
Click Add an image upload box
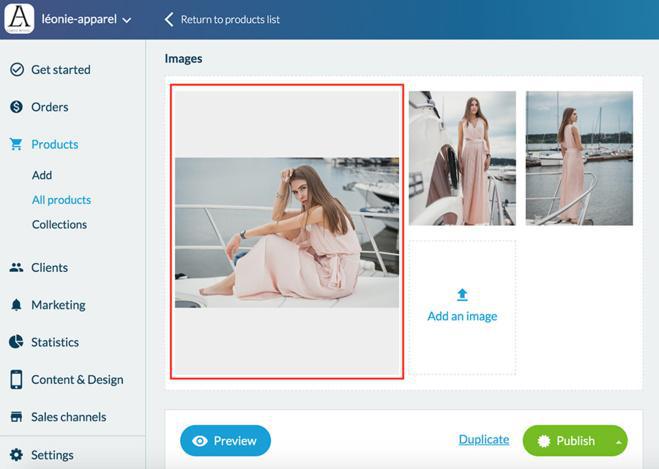(462, 307)
